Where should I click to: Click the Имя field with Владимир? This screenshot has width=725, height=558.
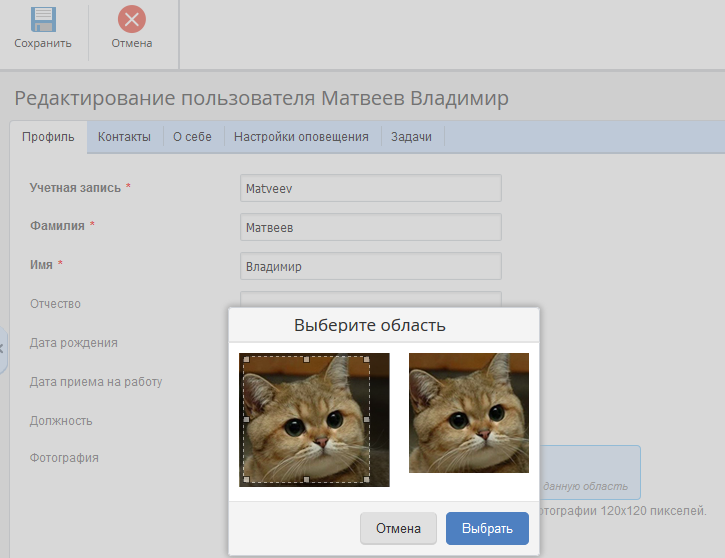pyautogui.click(x=370, y=266)
